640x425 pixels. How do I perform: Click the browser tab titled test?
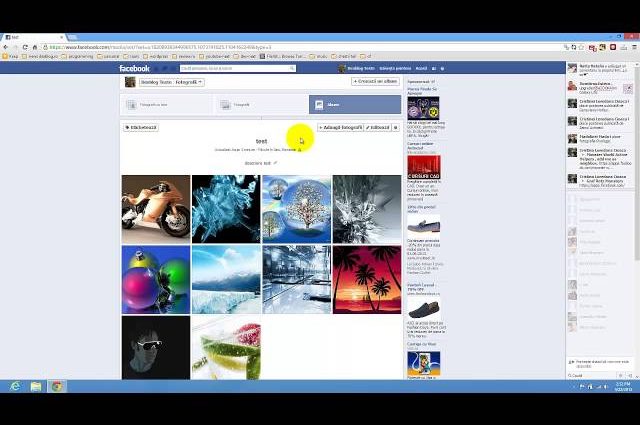pos(33,37)
